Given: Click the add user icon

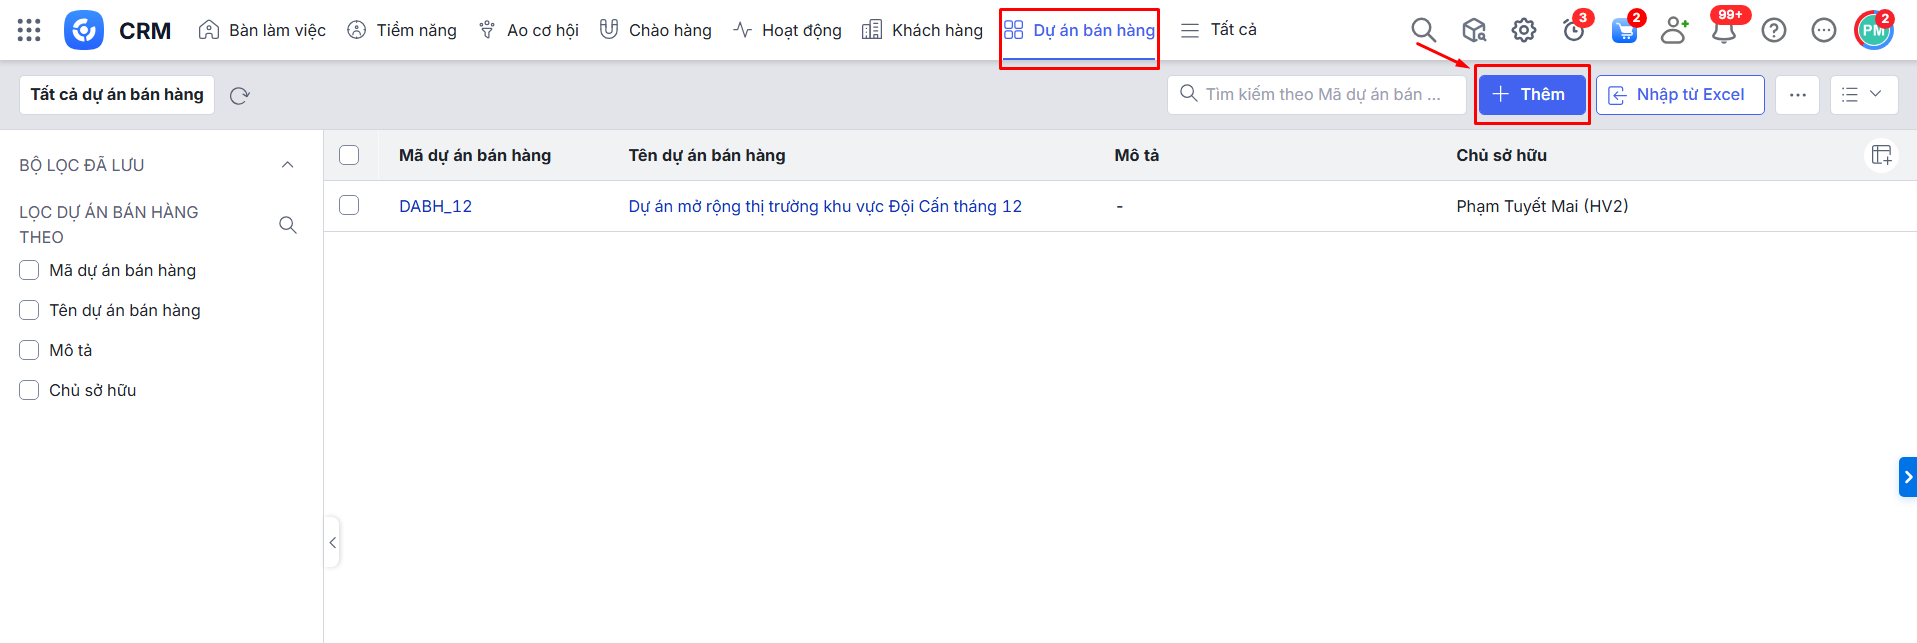Looking at the screenshot, I should coord(1673,31).
